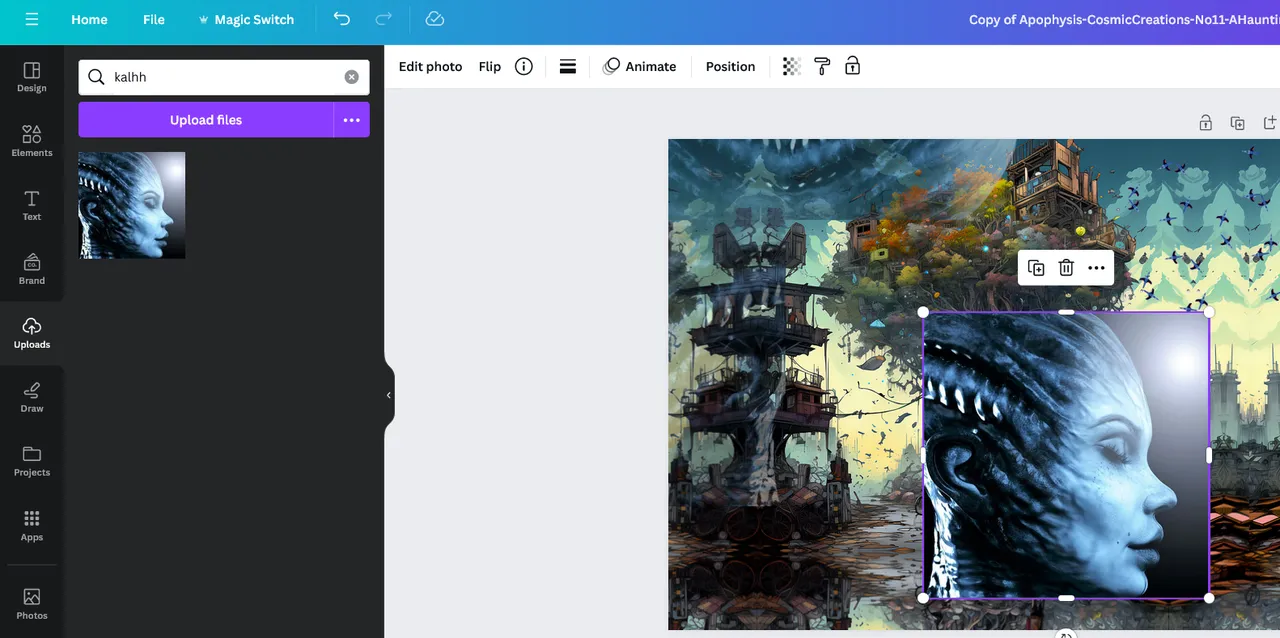This screenshot has width=1280, height=638.
Task: Open the image info icon
Action: click(x=524, y=66)
